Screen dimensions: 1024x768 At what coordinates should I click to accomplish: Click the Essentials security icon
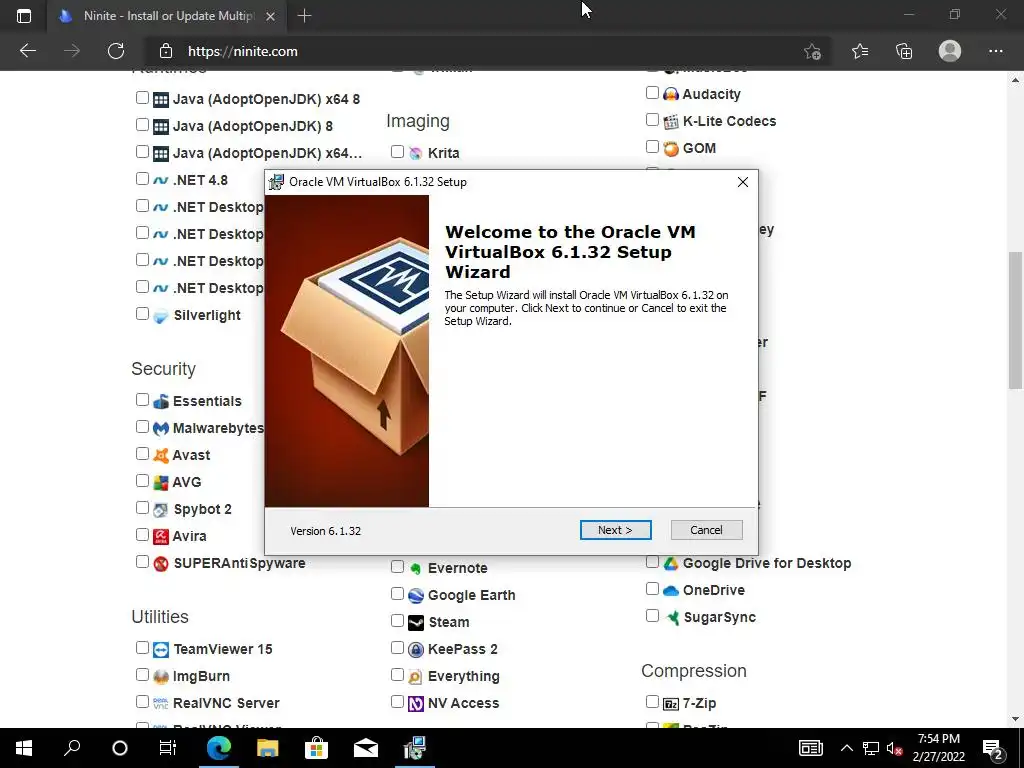click(161, 402)
